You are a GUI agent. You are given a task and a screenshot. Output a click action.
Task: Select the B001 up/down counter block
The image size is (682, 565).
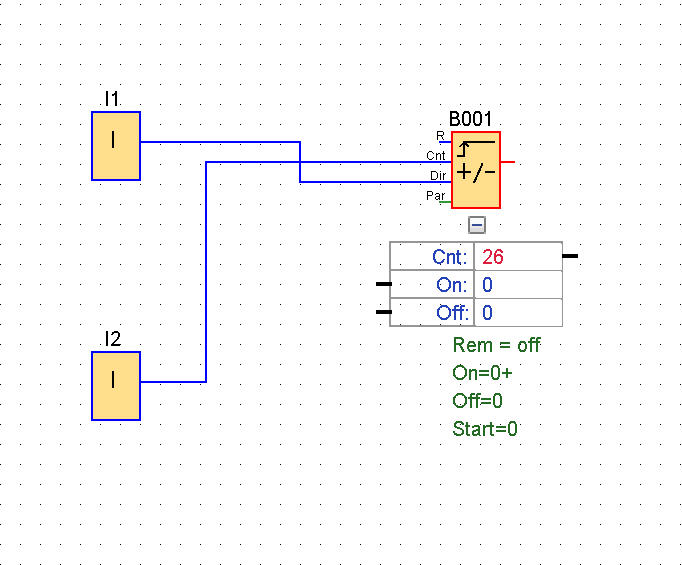point(476,170)
